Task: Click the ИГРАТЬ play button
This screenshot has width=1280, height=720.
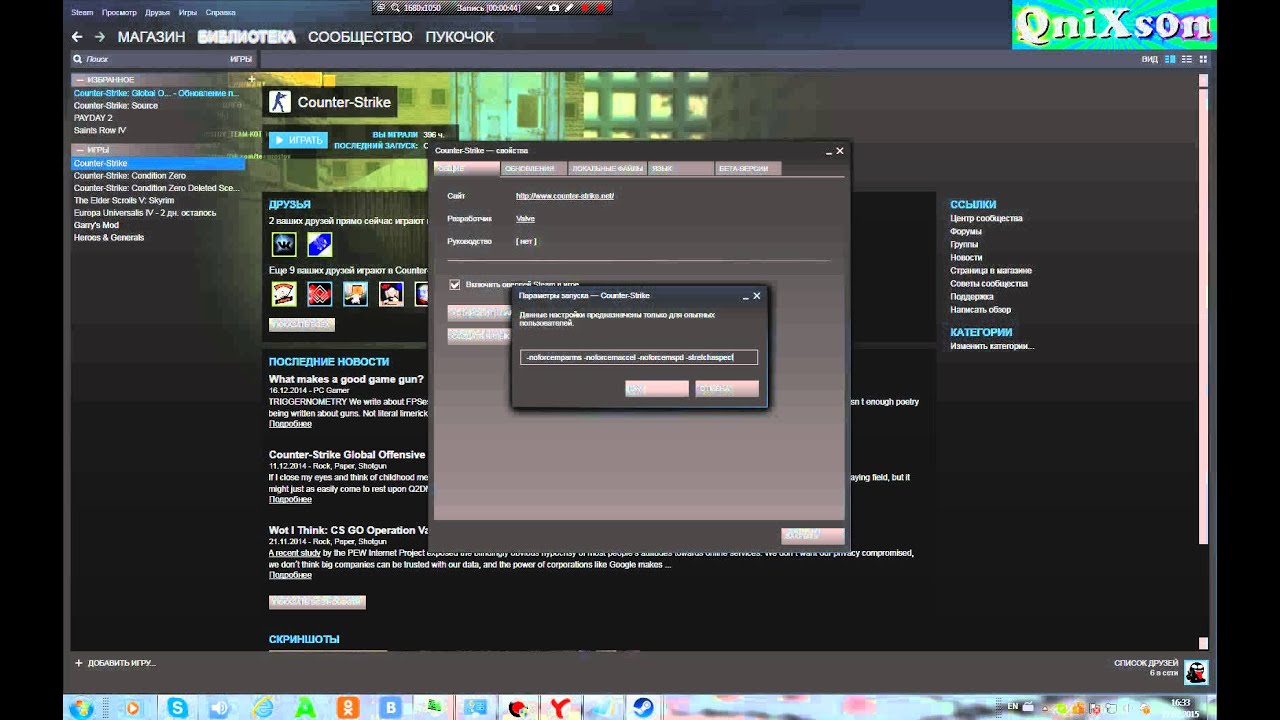Action: pos(298,140)
